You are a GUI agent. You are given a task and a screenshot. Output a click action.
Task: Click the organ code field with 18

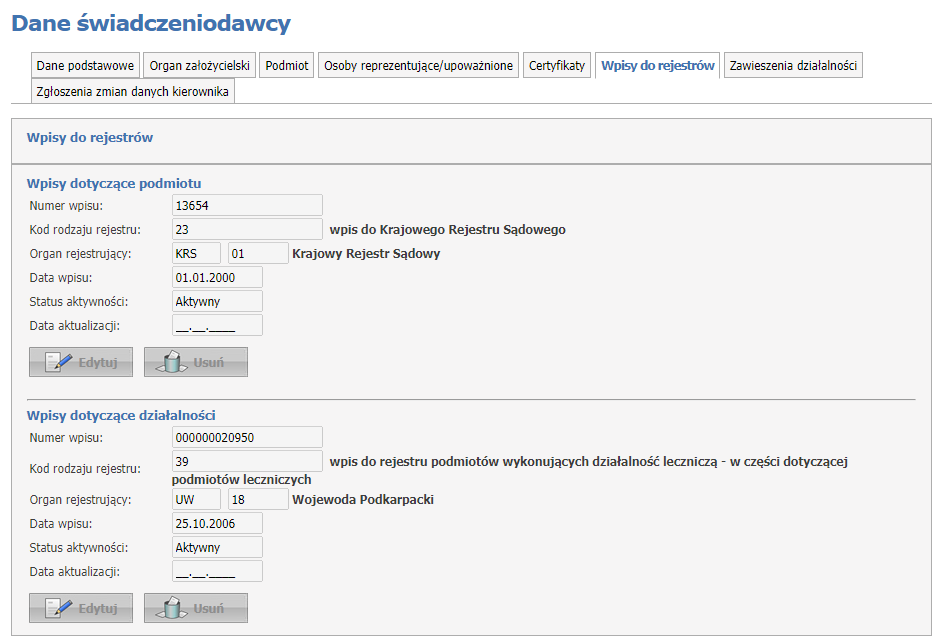click(x=257, y=499)
